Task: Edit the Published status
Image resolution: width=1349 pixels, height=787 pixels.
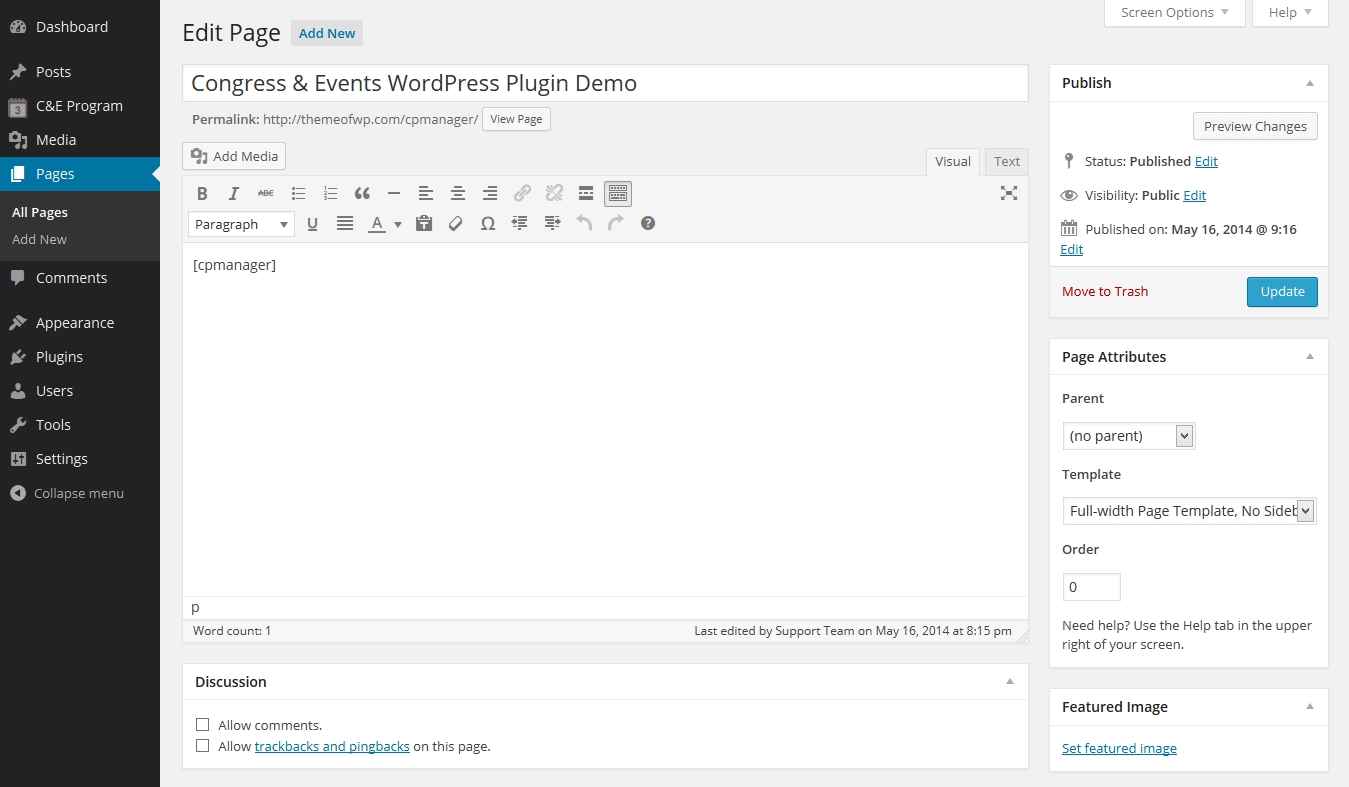Action: pyautogui.click(x=1206, y=161)
